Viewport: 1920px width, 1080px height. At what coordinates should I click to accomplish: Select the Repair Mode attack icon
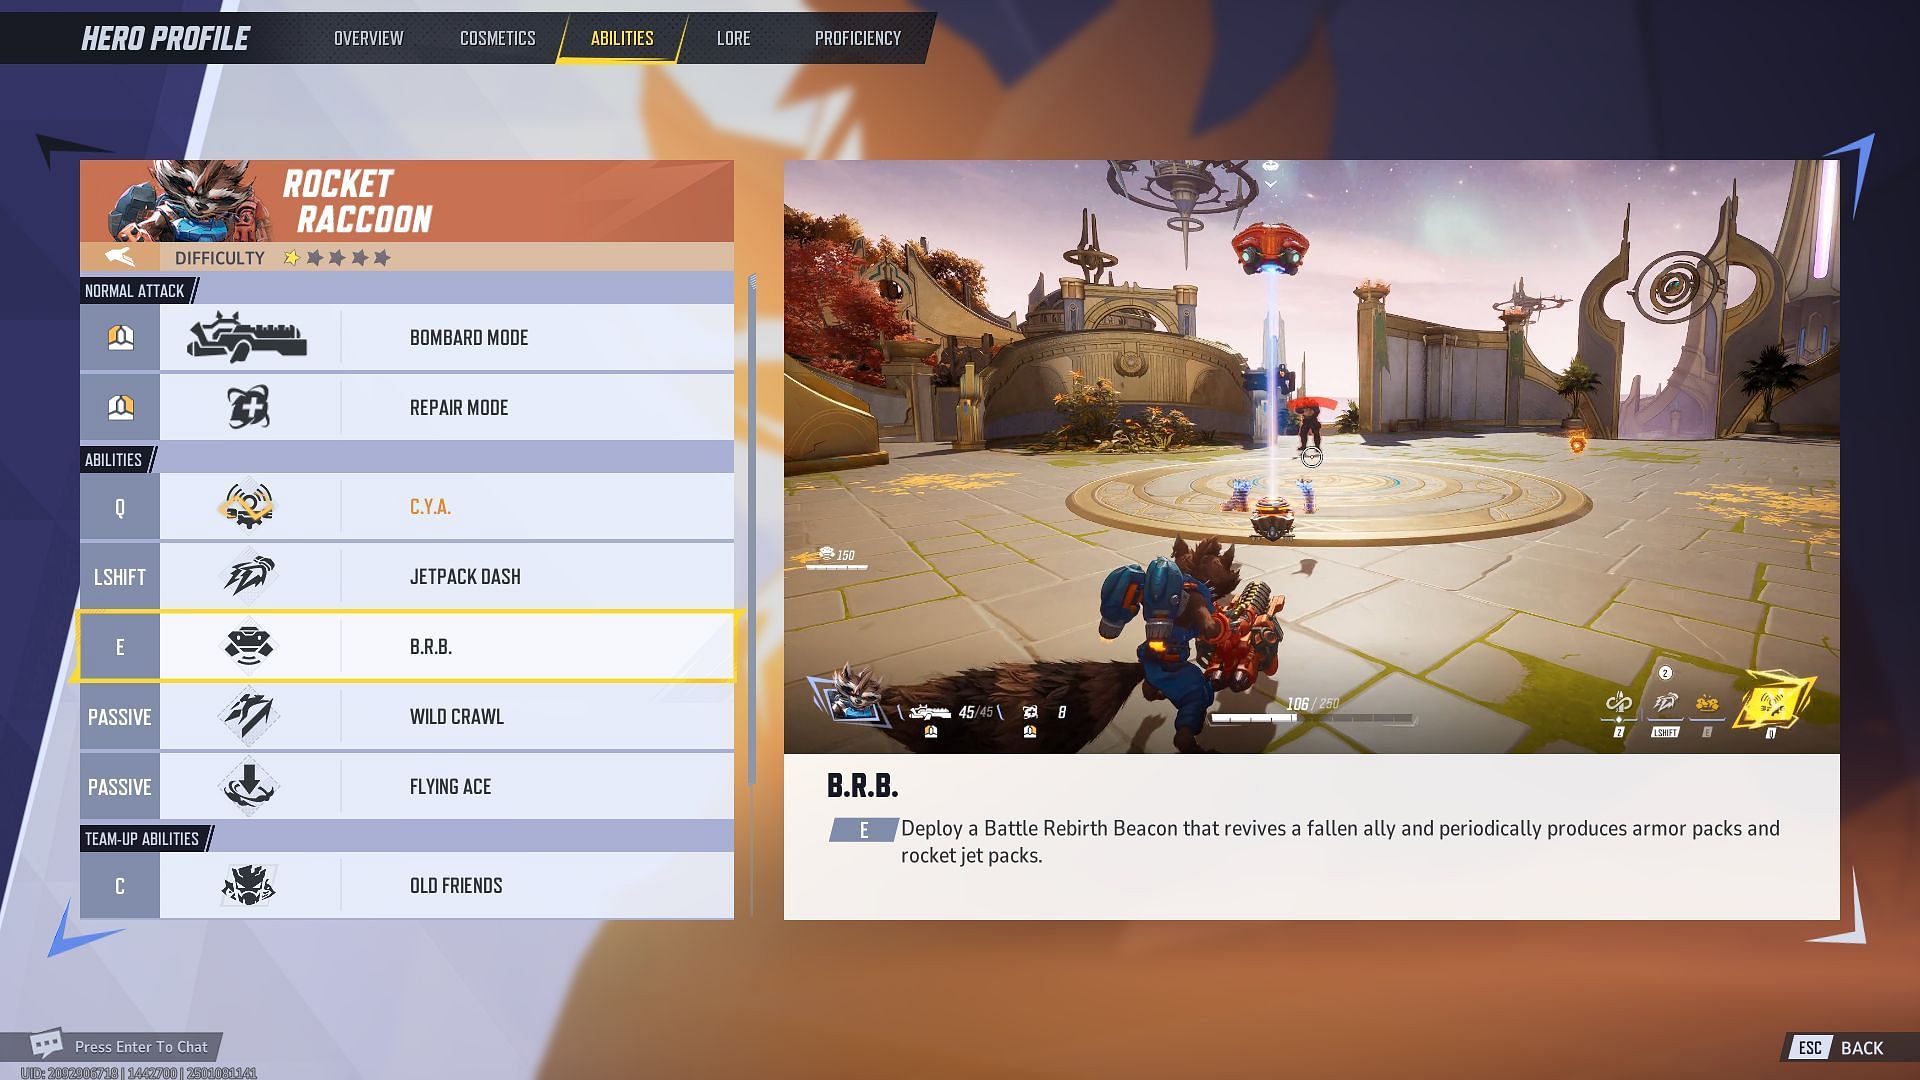click(247, 406)
